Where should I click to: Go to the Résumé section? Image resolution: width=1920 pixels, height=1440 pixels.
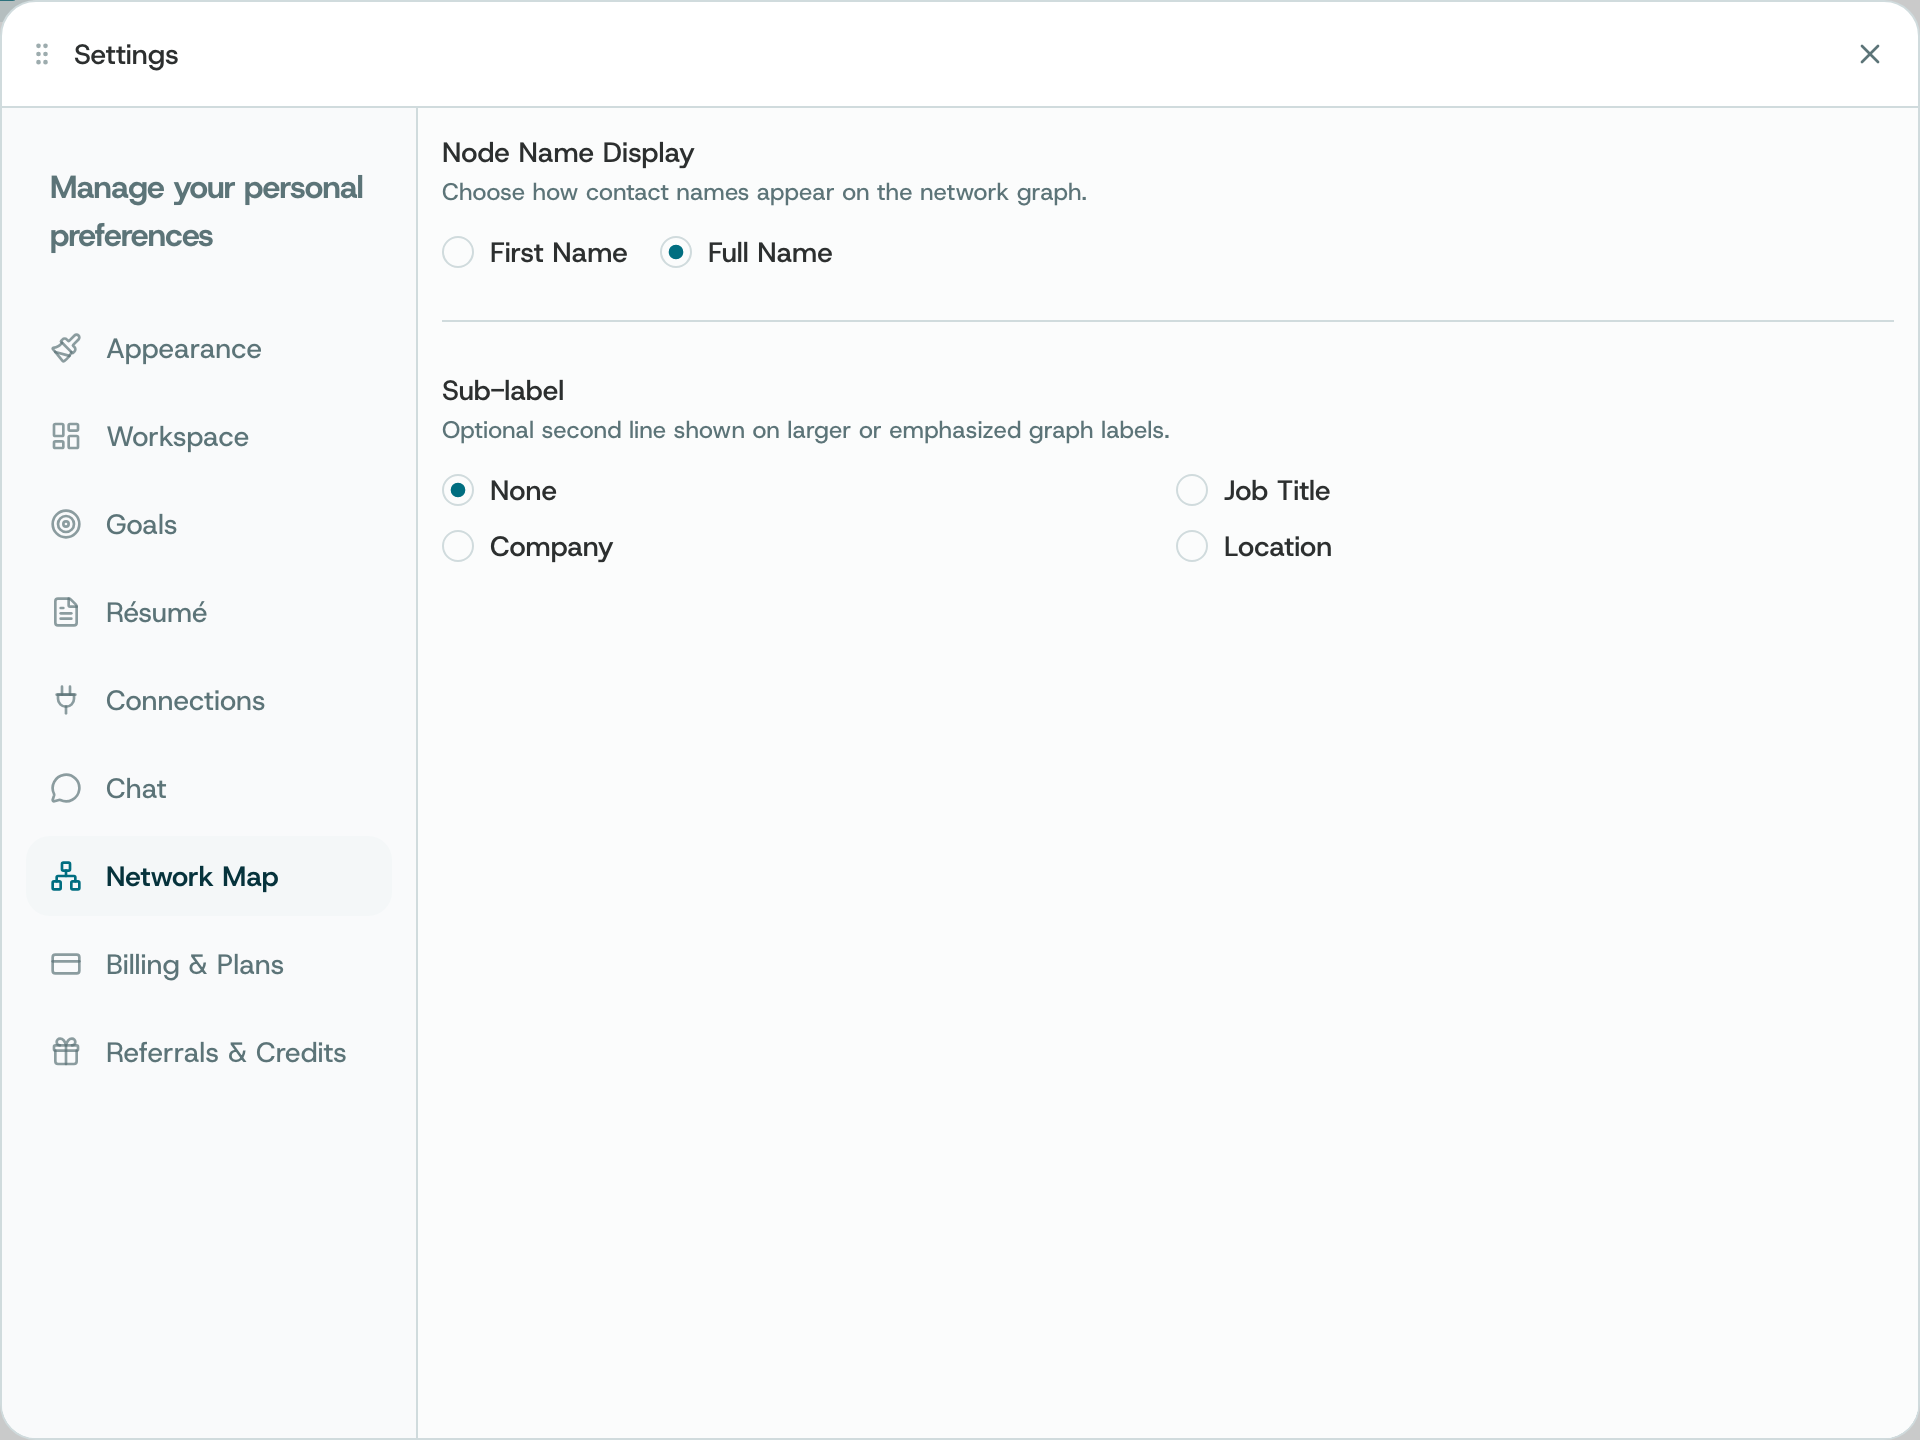[x=209, y=613]
